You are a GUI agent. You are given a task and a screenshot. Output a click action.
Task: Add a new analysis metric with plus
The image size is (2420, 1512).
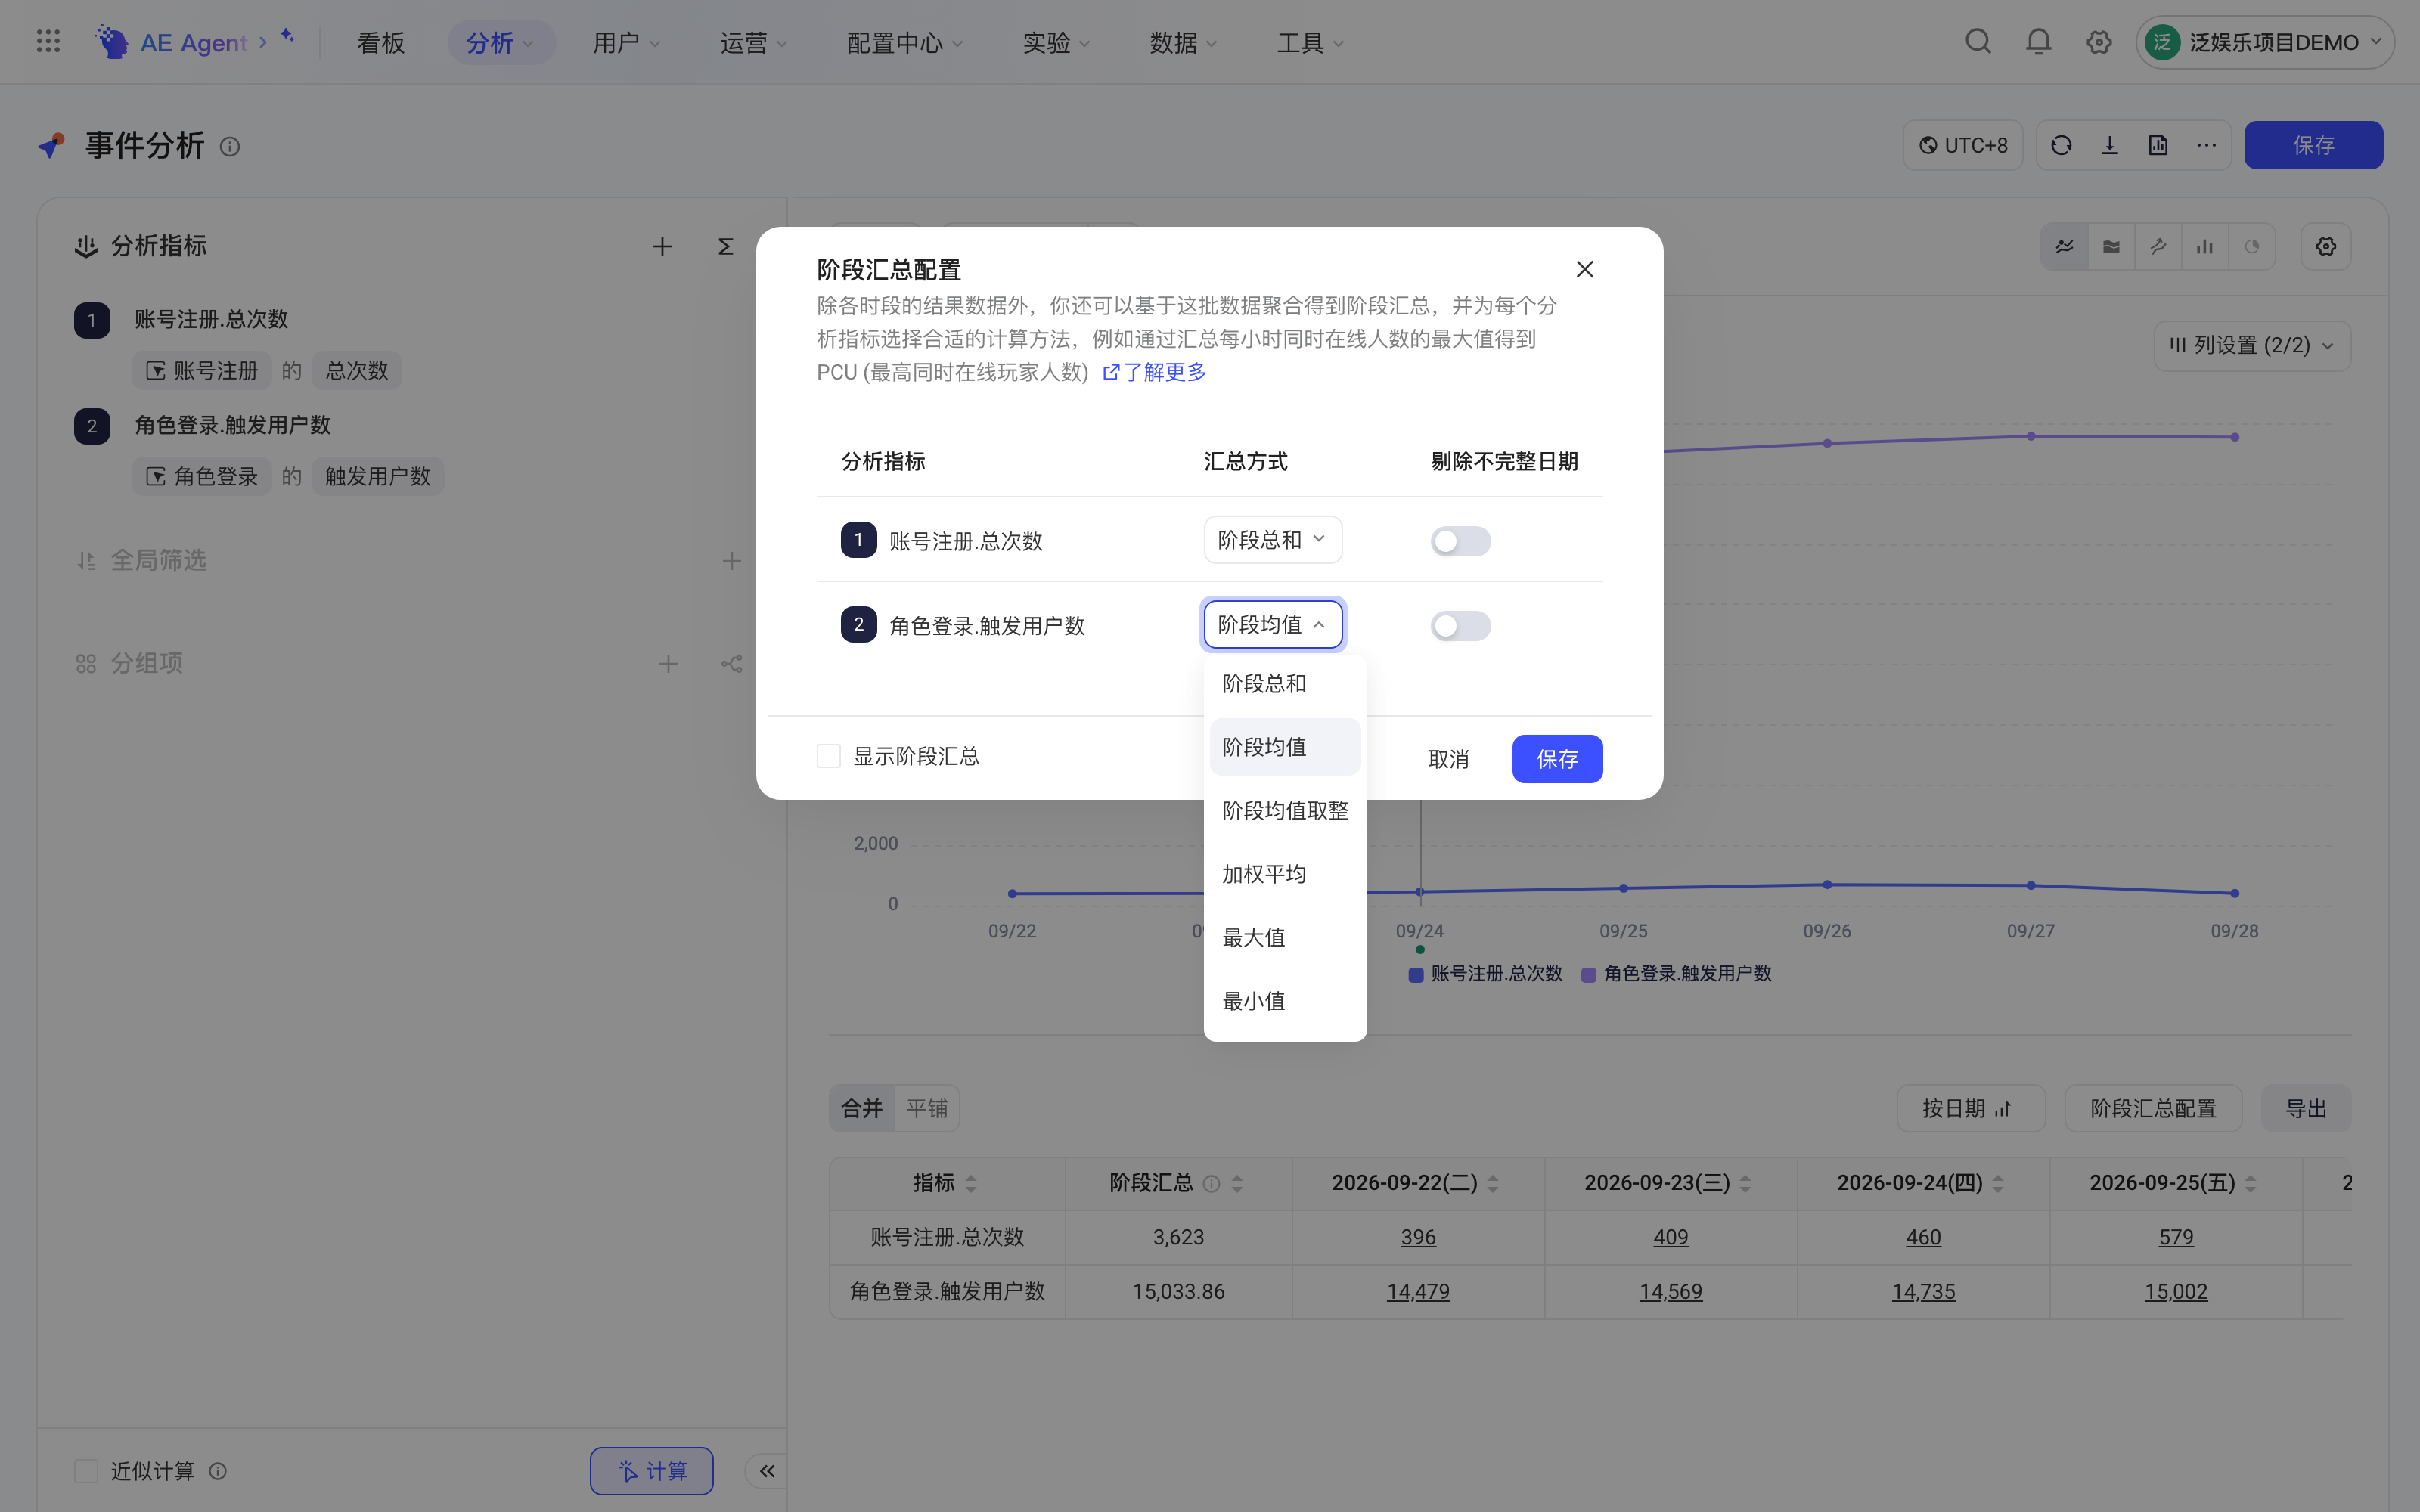click(x=662, y=247)
